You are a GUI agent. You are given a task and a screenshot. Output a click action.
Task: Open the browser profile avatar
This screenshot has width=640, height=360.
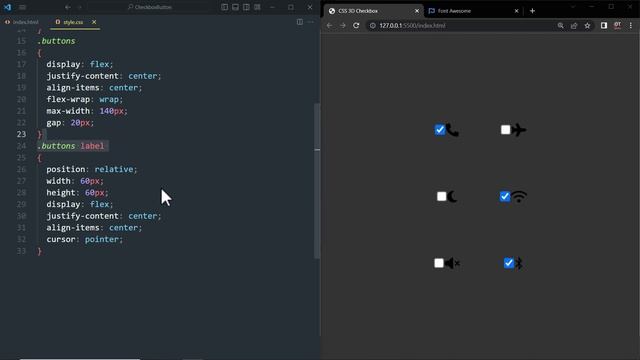618,26
